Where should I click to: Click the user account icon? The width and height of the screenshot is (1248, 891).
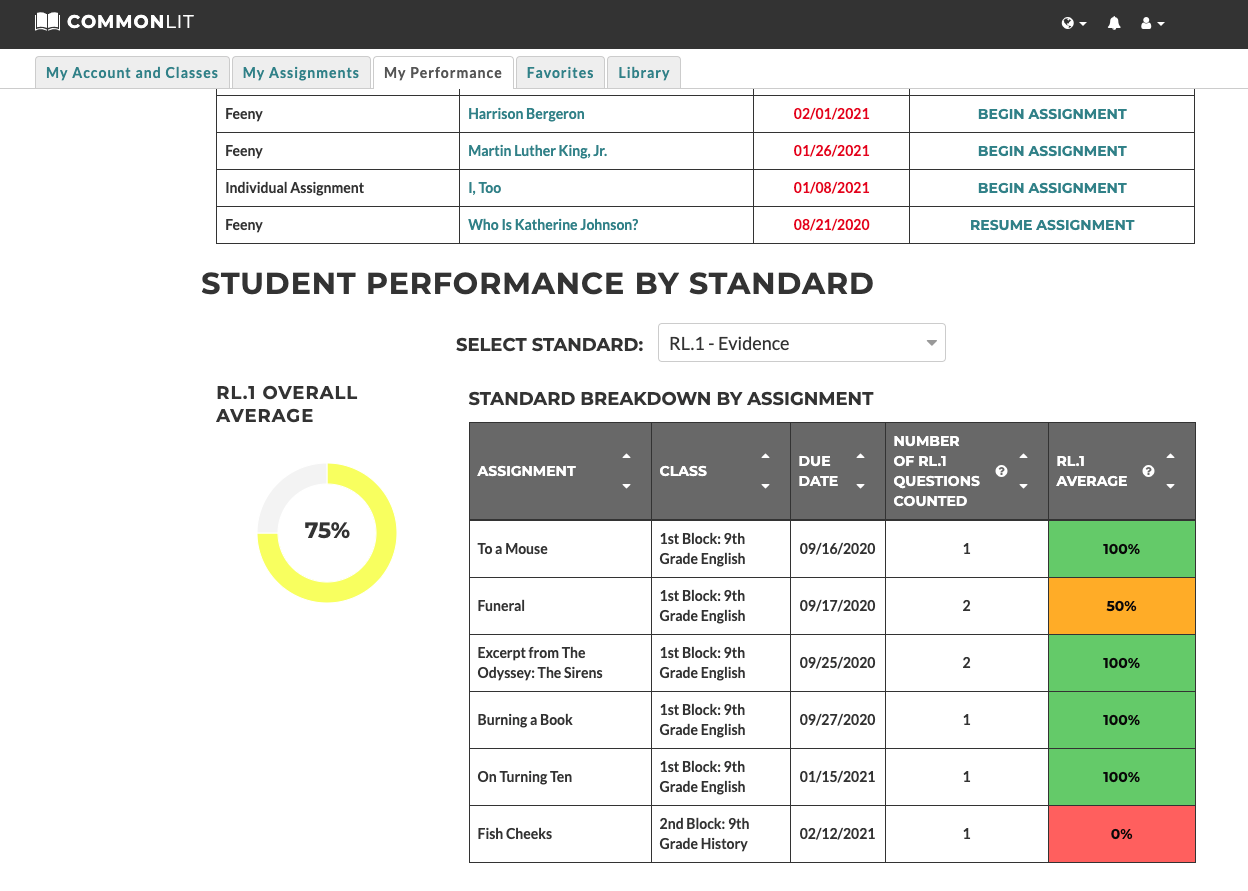coord(1147,22)
